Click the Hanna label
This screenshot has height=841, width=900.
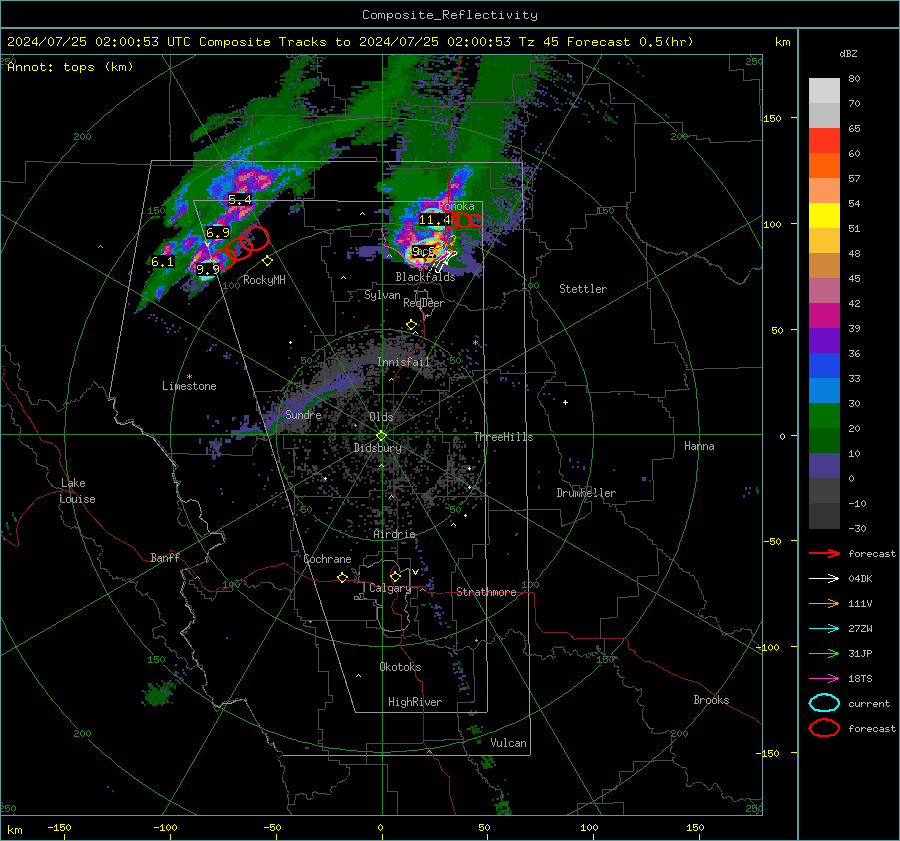699,446
